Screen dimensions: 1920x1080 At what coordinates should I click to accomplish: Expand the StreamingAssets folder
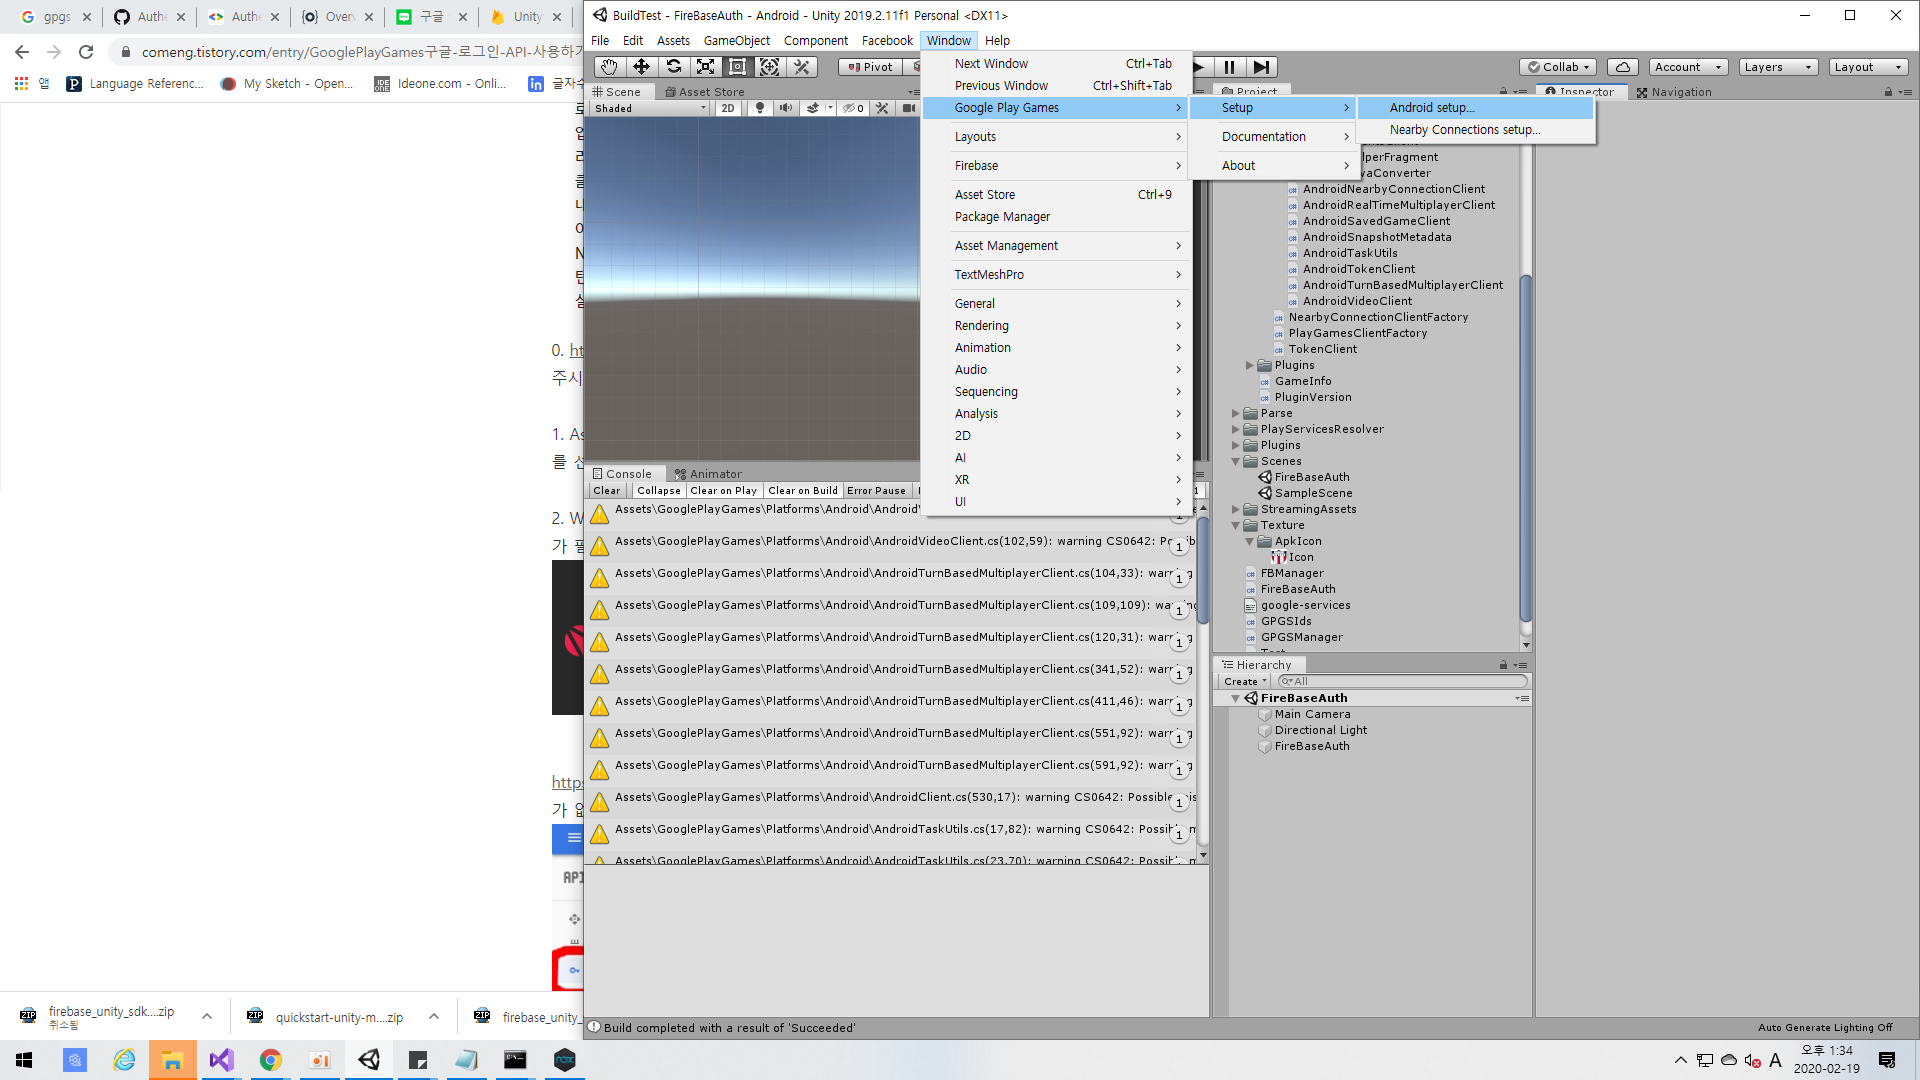[x=1235, y=509]
